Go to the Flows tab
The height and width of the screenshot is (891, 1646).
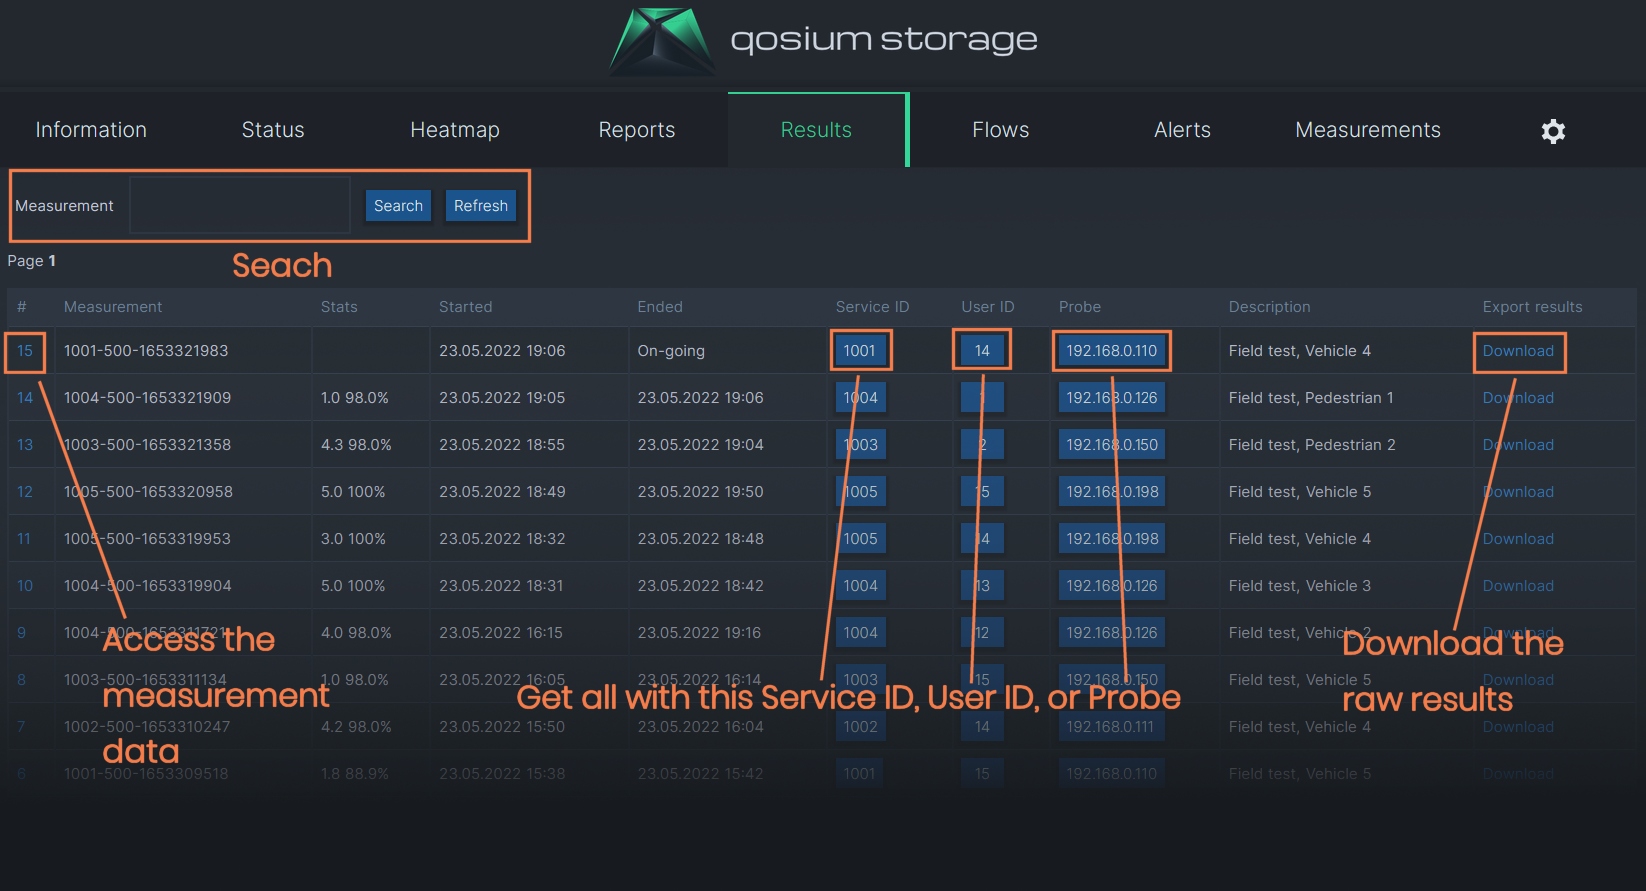coord(1000,130)
